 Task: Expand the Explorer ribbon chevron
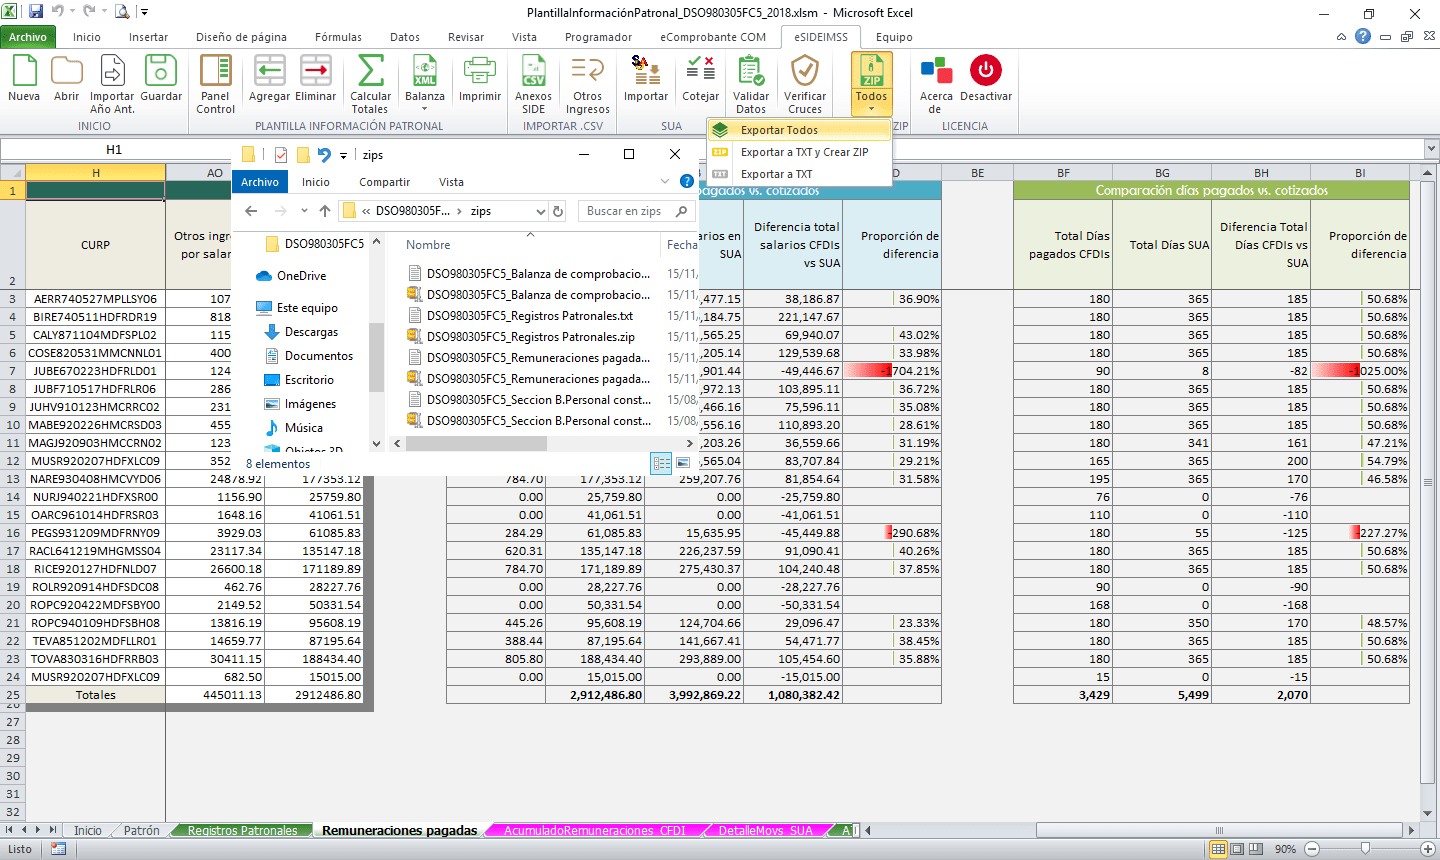(x=665, y=181)
